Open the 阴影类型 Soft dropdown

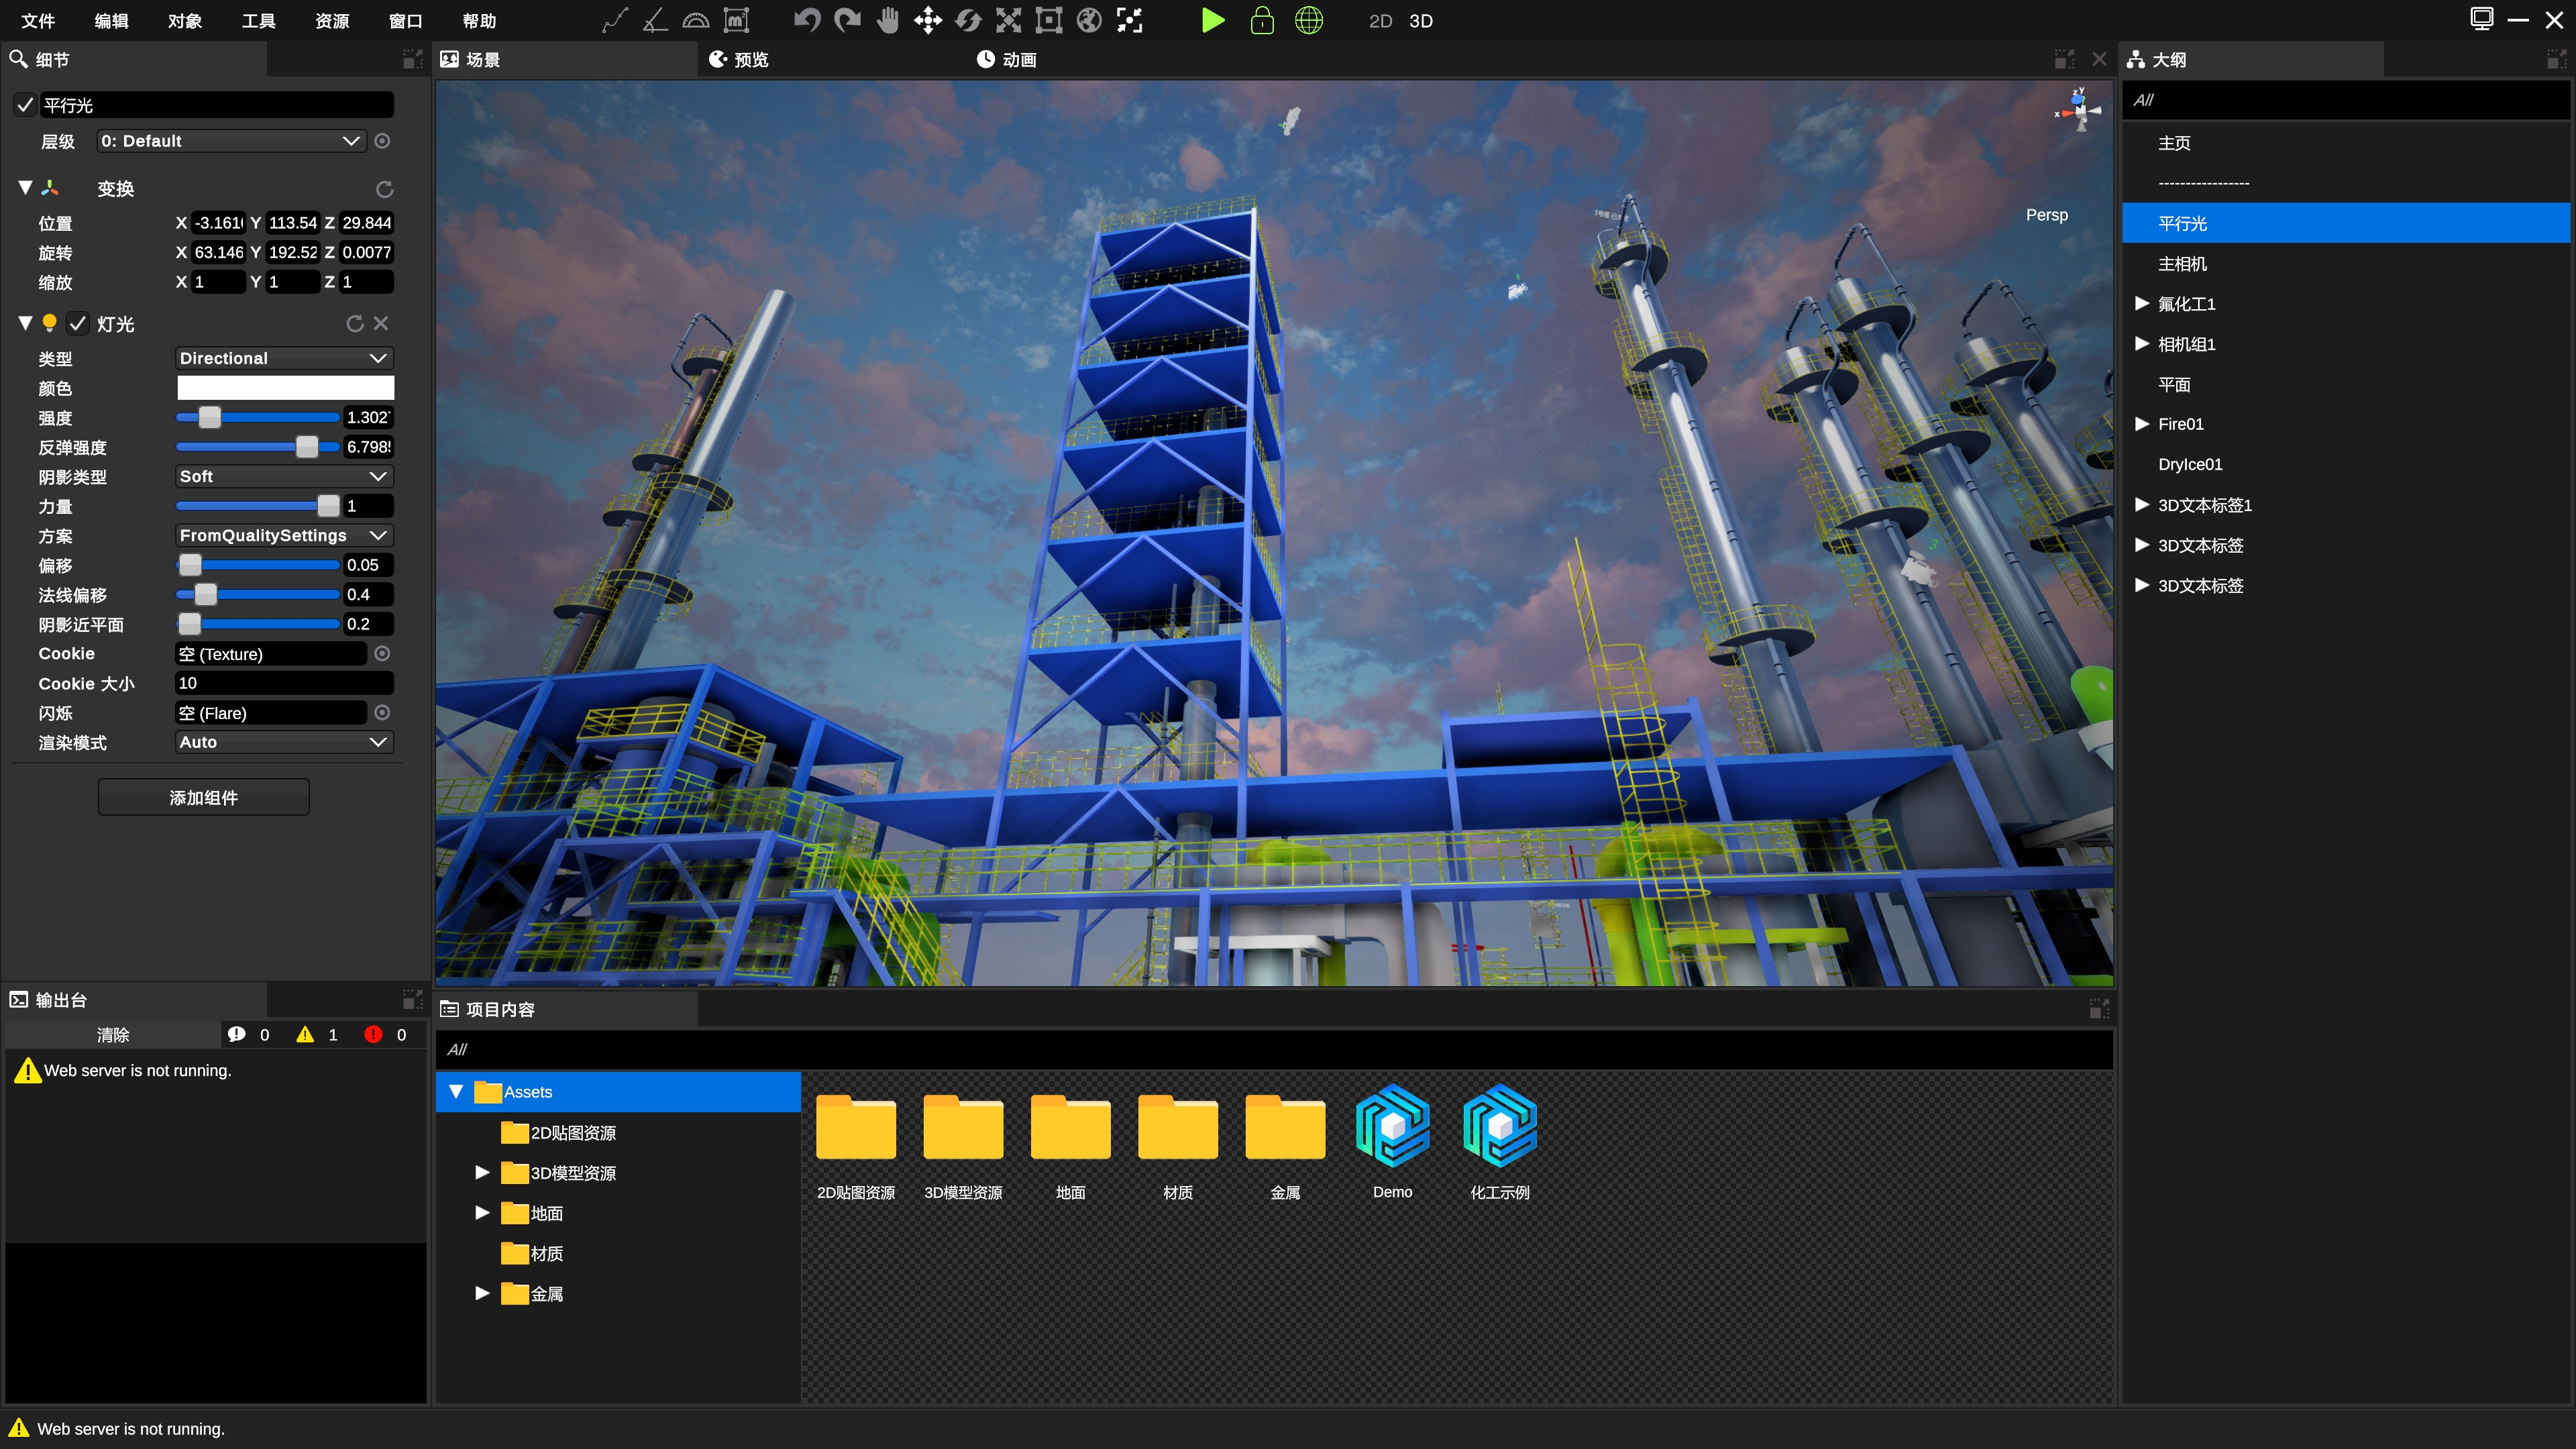click(x=284, y=477)
